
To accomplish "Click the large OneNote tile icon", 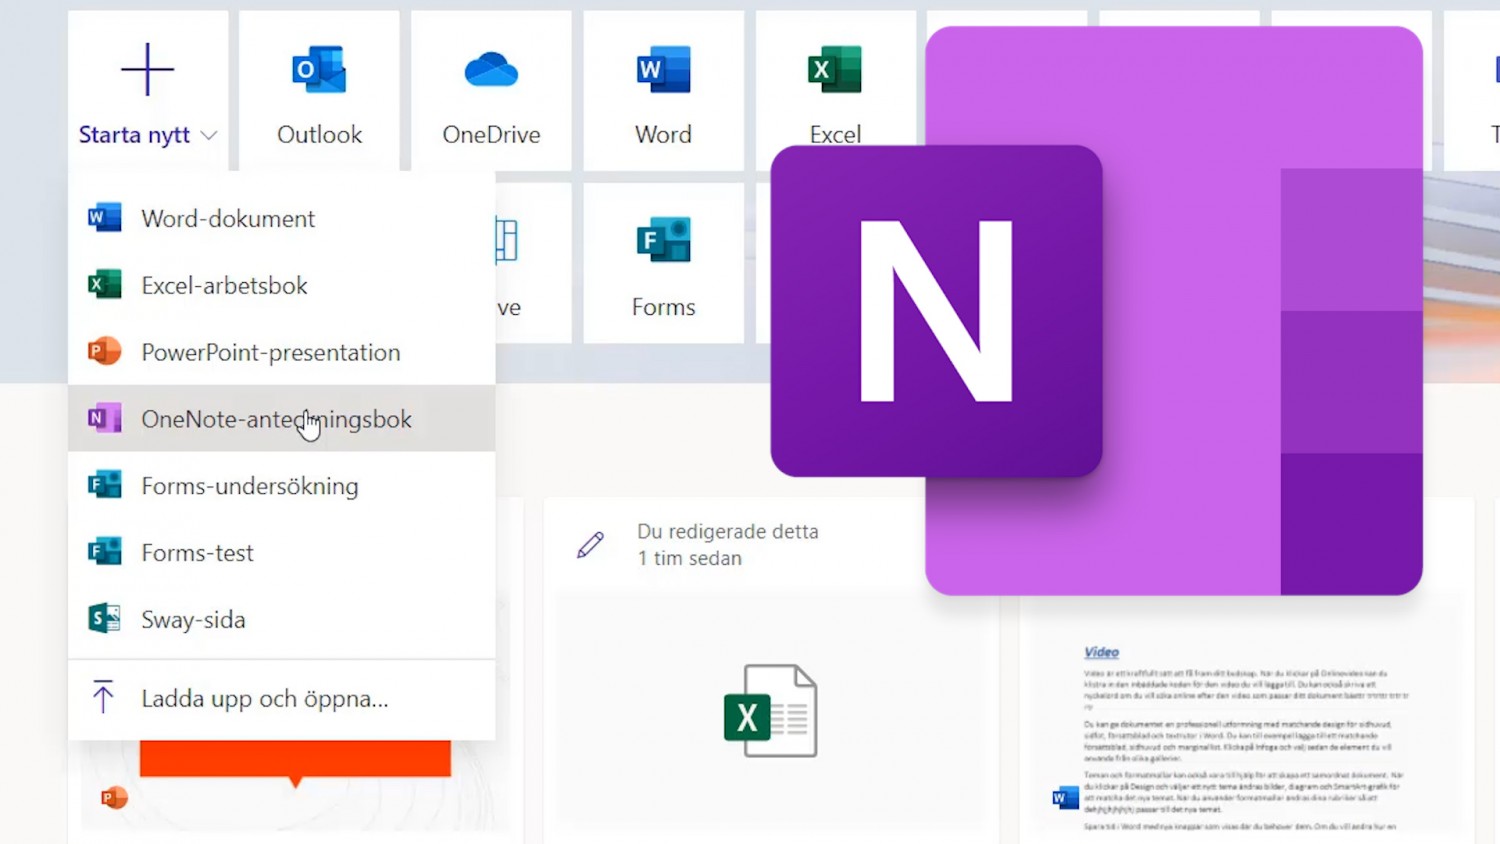I will pos(936,310).
